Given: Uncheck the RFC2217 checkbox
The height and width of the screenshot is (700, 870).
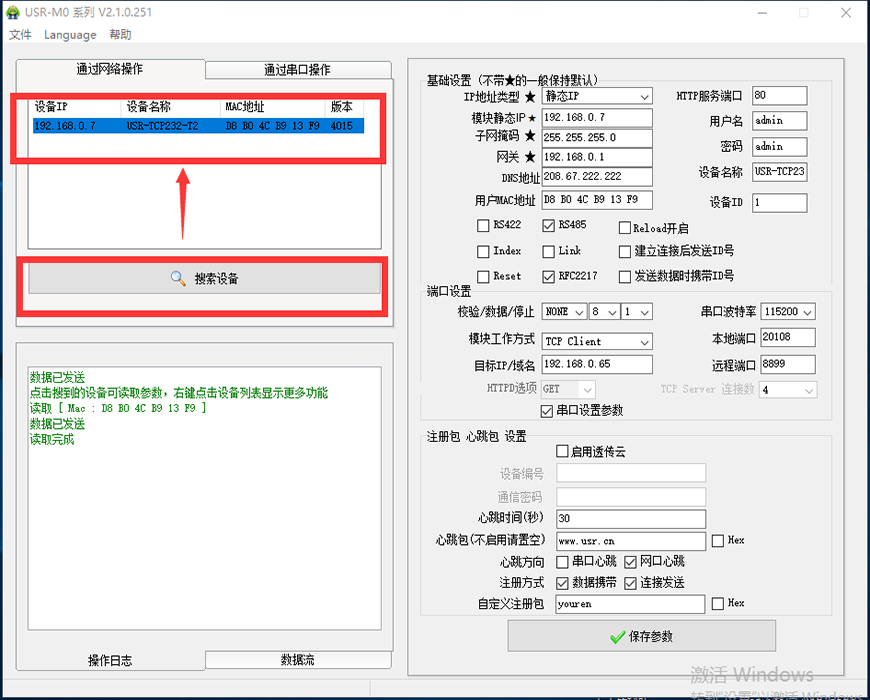Looking at the screenshot, I should click(548, 277).
